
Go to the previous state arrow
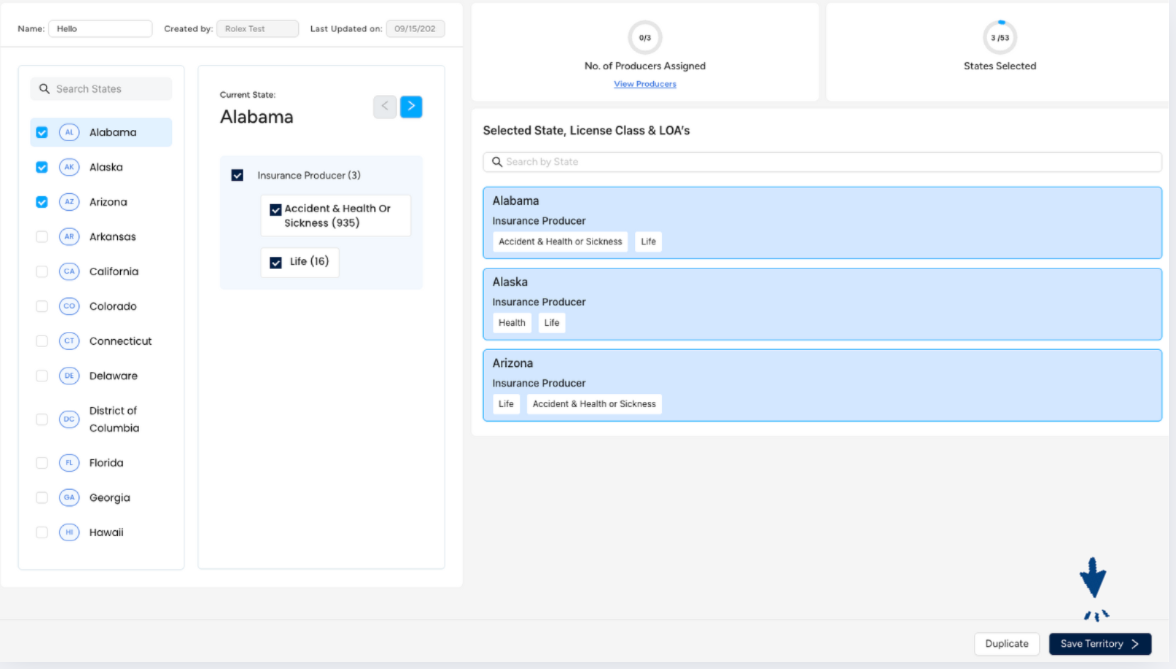click(x=385, y=107)
